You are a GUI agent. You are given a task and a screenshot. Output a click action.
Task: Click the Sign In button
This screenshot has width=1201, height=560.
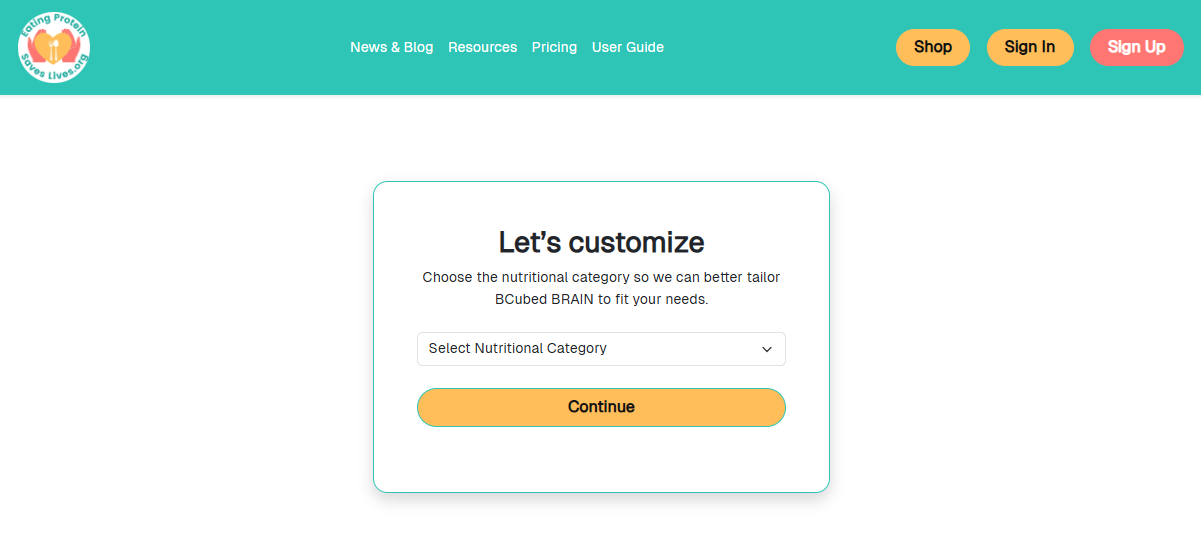1029,47
